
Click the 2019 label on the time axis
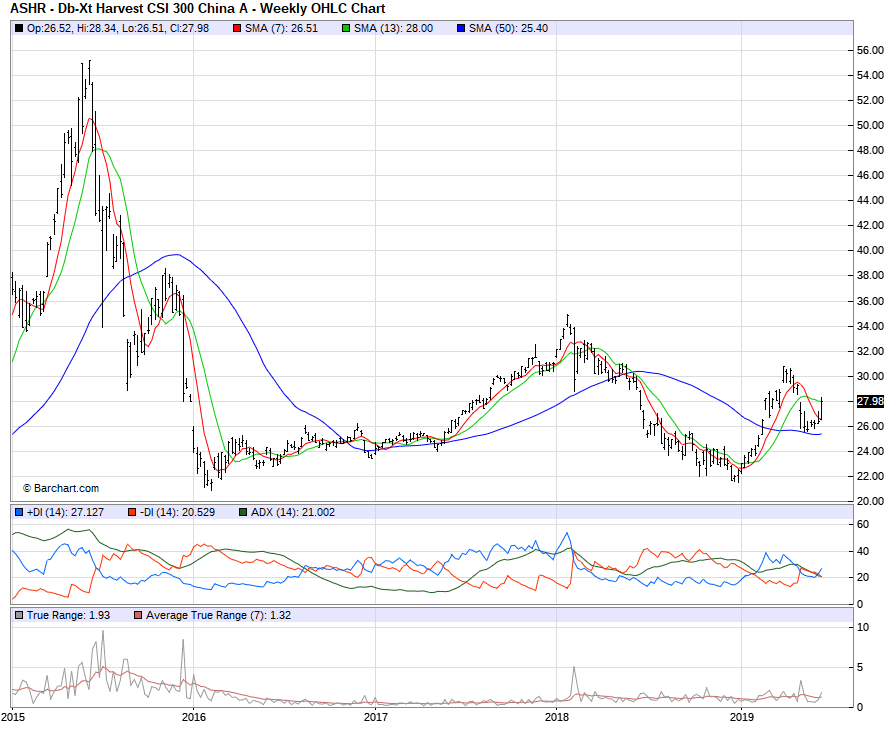coord(741,717)
